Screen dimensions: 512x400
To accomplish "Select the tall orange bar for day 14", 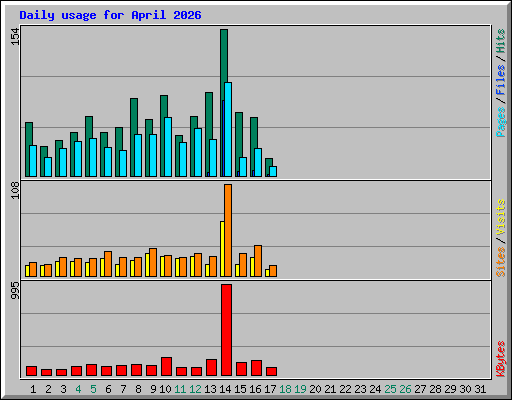I will click(228, 230).
